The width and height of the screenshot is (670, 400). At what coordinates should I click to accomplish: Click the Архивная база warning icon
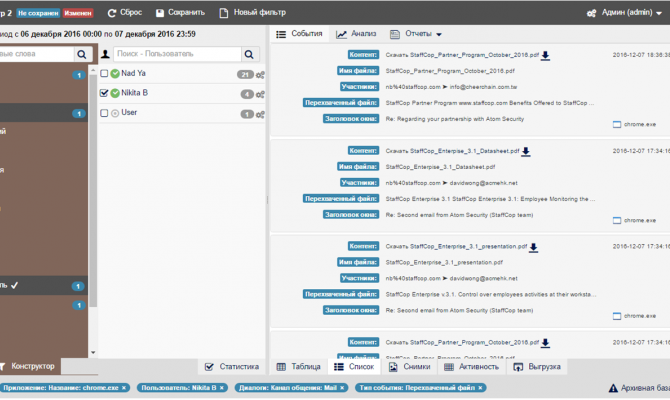click(613, 388)
